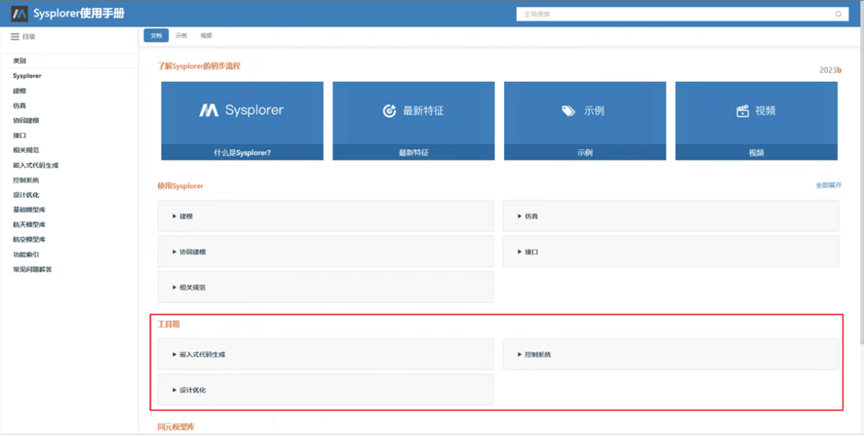Viewport: 864px width, 436px height.
Task: Expand the 仿真 section in 使用Sysplorer
Action: coord(670,216)
